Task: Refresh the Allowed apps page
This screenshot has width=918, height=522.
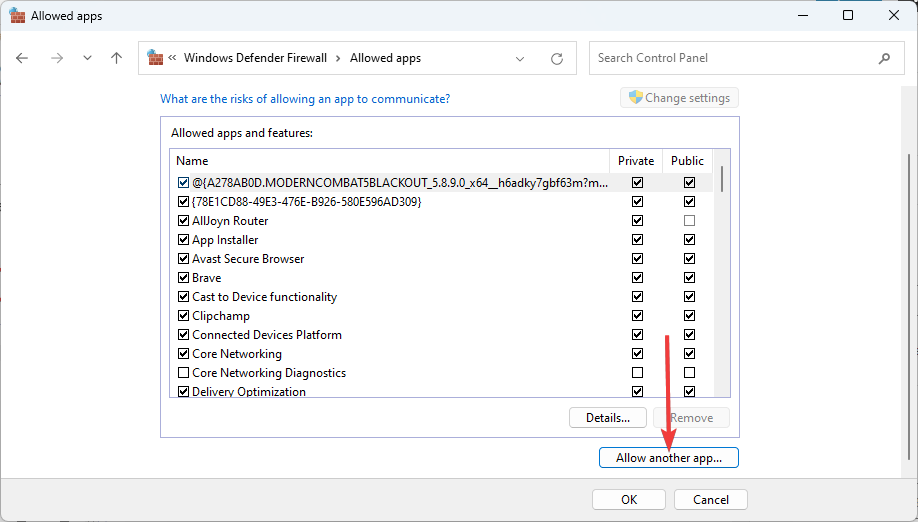Action: (557, 59)
